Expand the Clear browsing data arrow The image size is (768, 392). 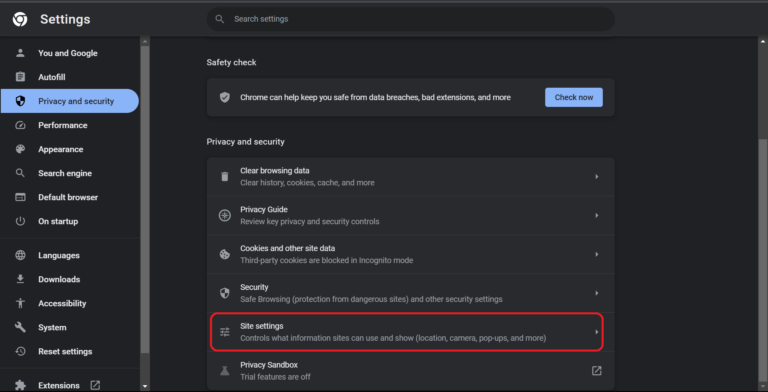[x=597, y=176]
